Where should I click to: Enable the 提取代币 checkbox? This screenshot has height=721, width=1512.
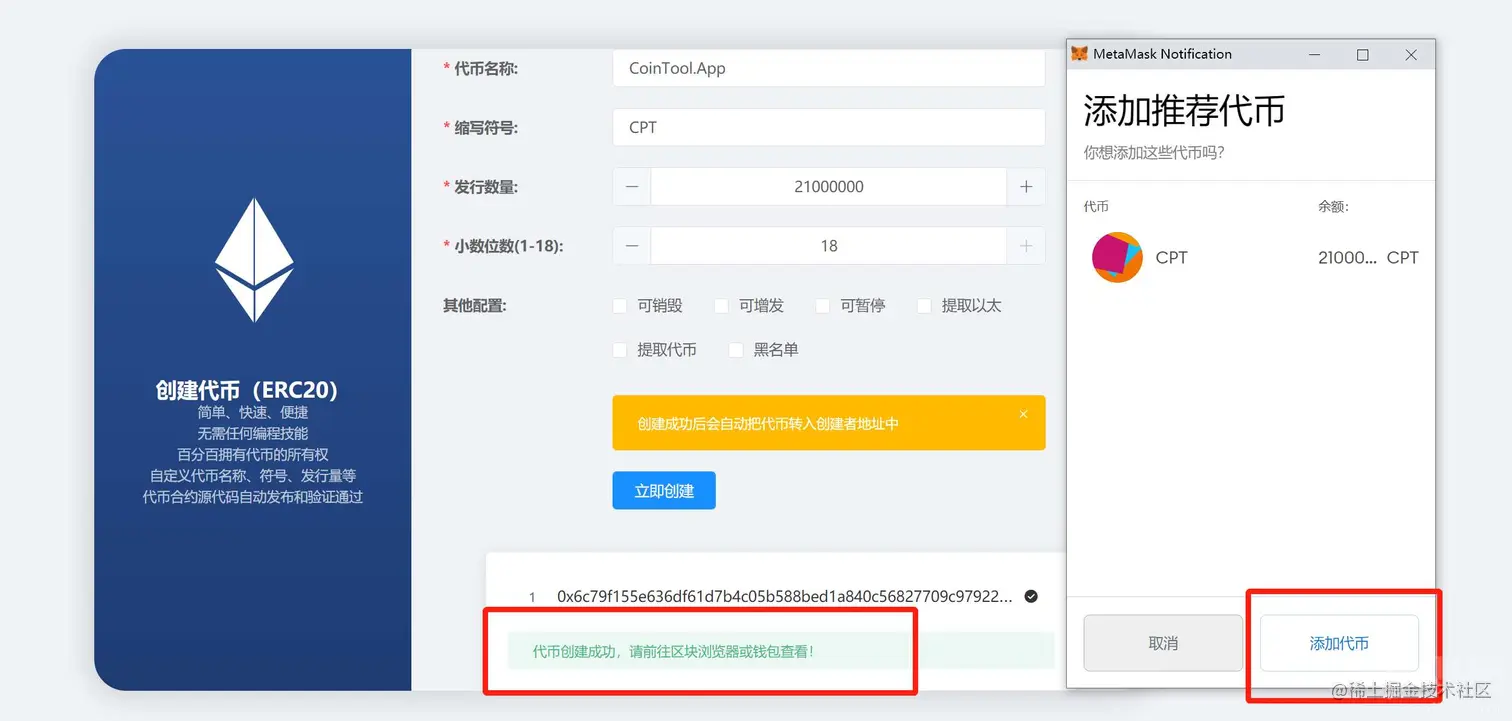point(620,350)
